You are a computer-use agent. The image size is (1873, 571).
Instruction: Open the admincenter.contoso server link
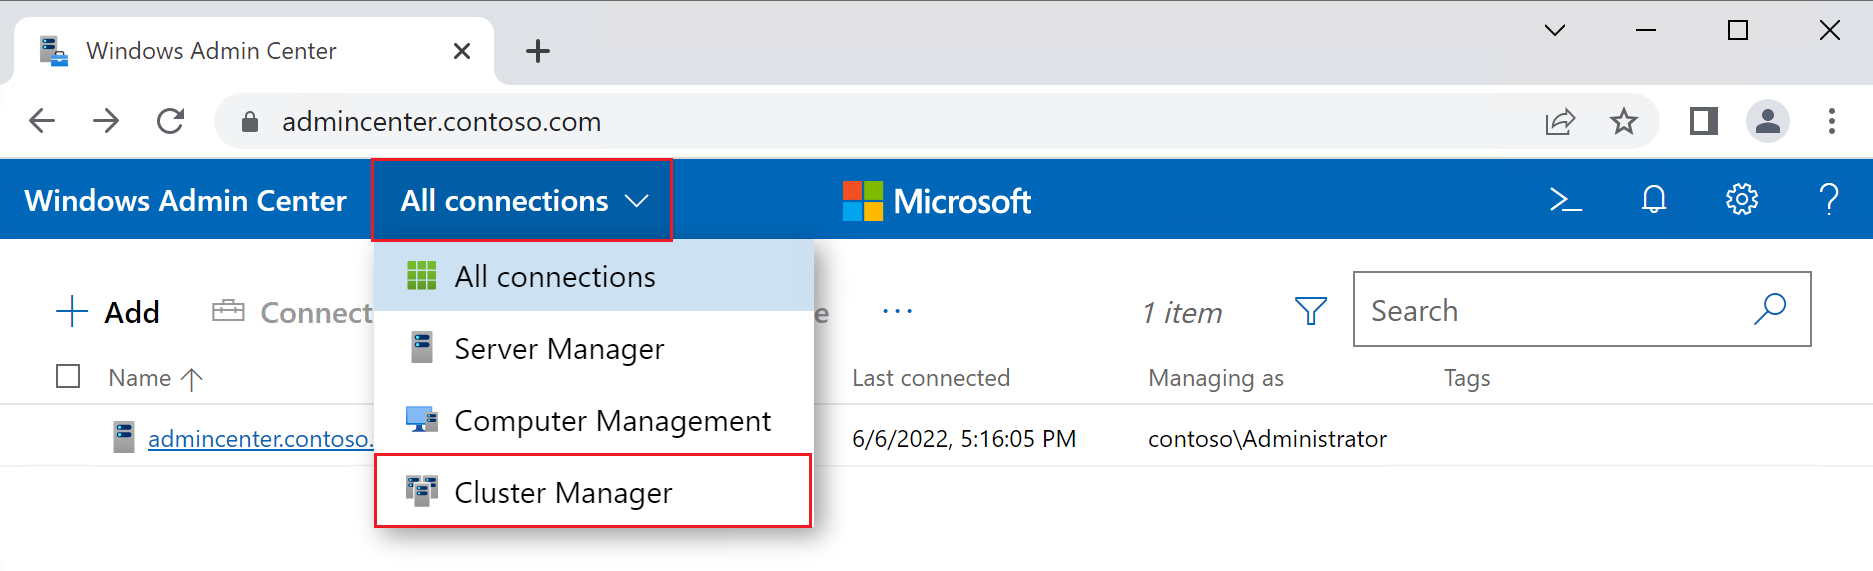261,438
